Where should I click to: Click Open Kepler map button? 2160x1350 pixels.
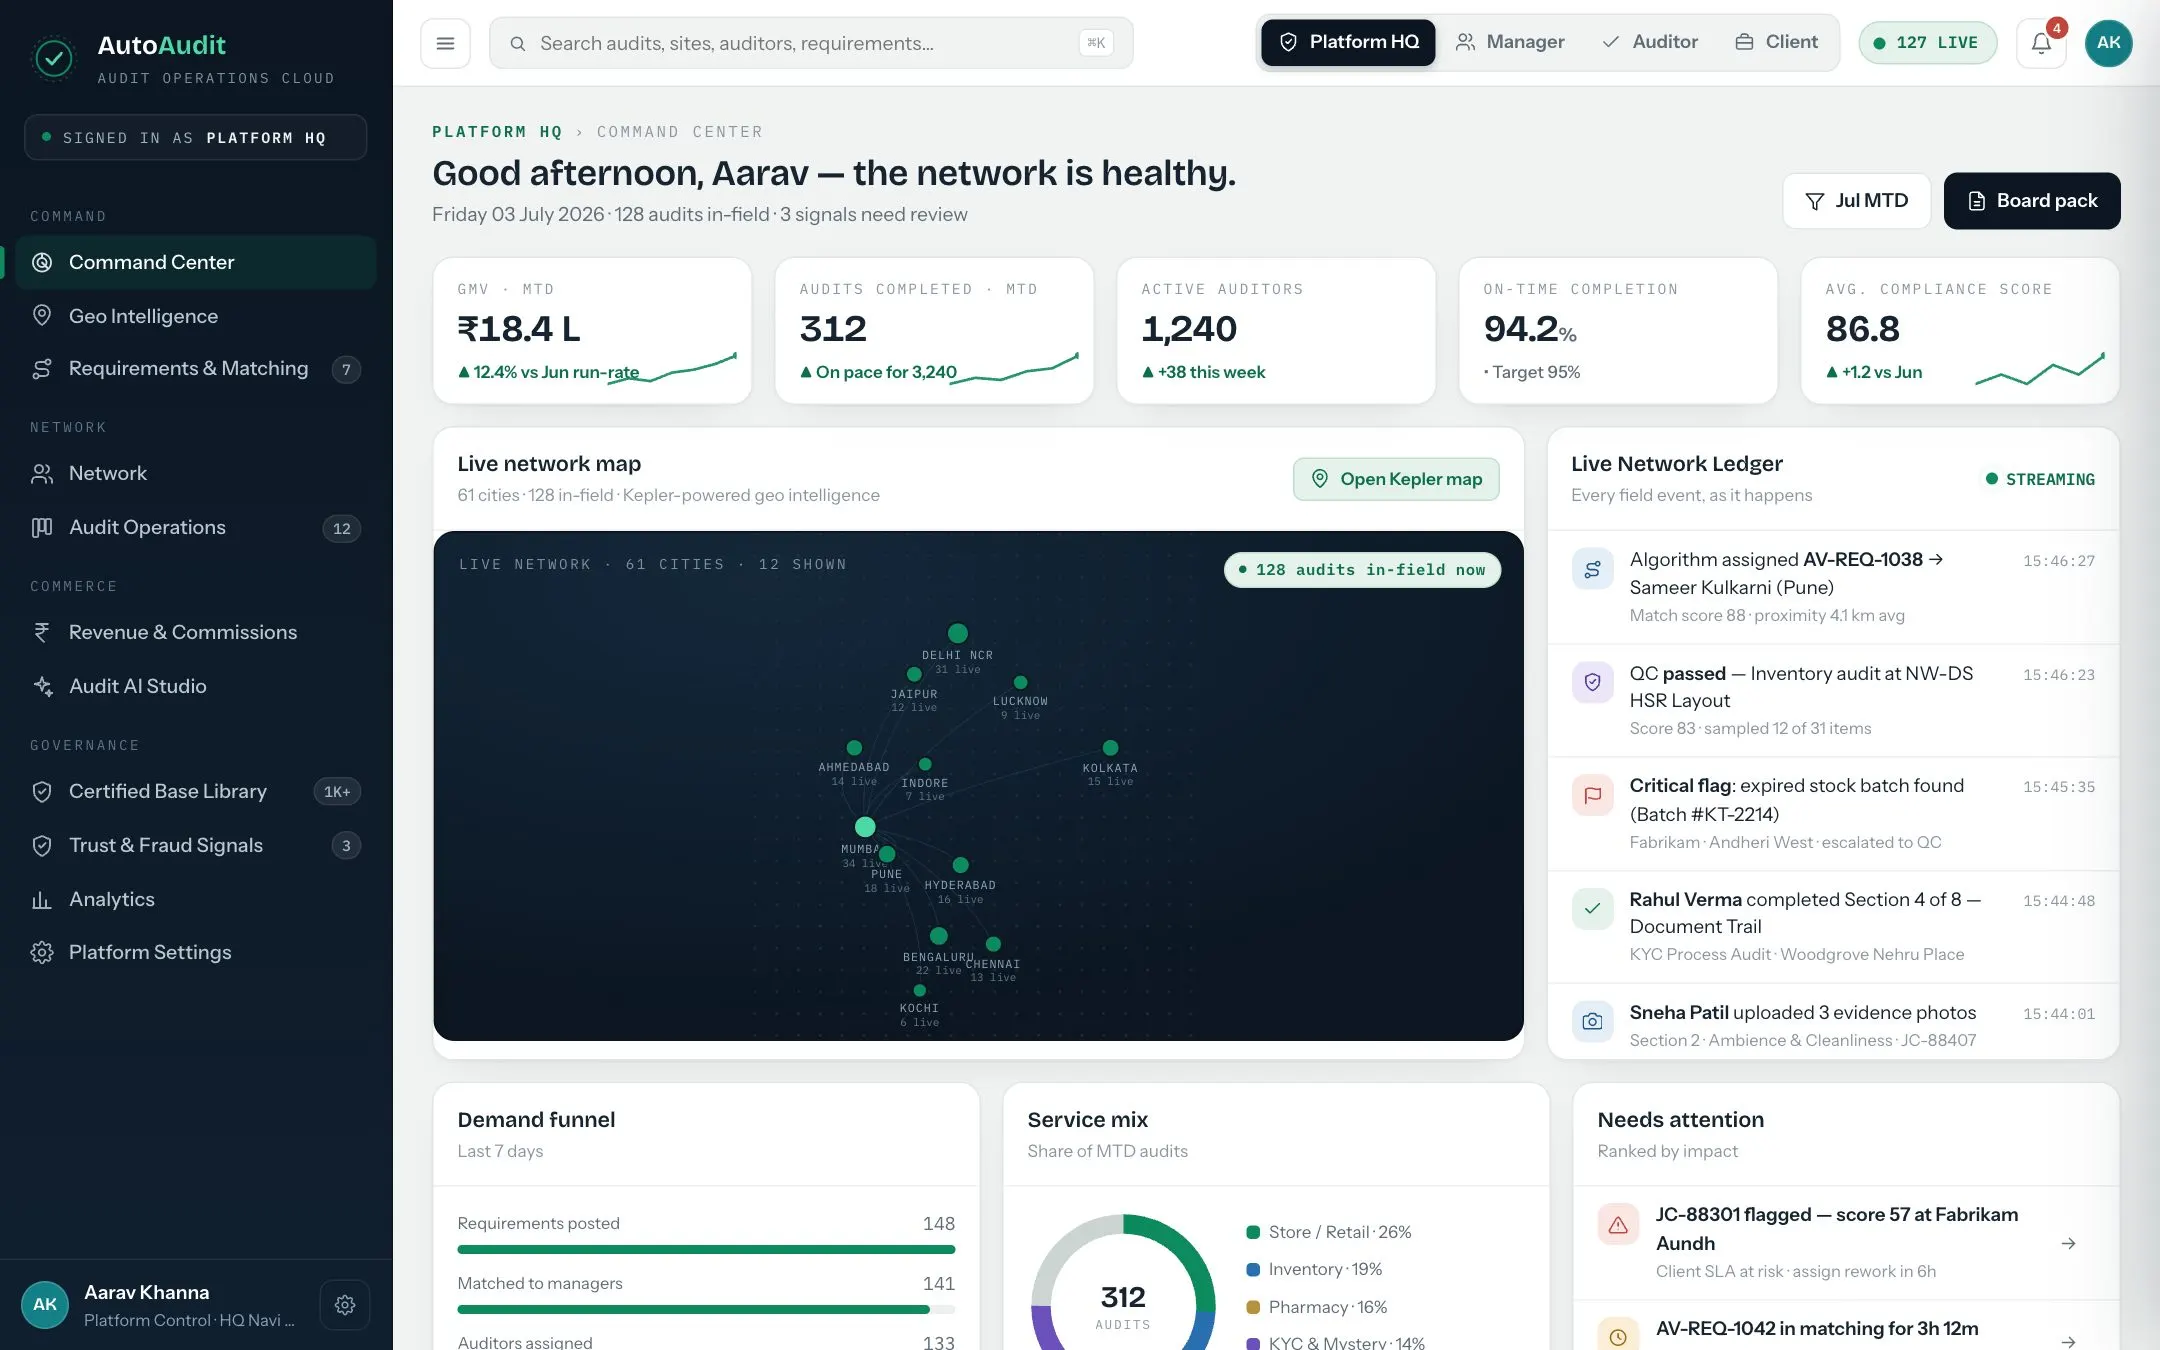(x=1396, y=479)
